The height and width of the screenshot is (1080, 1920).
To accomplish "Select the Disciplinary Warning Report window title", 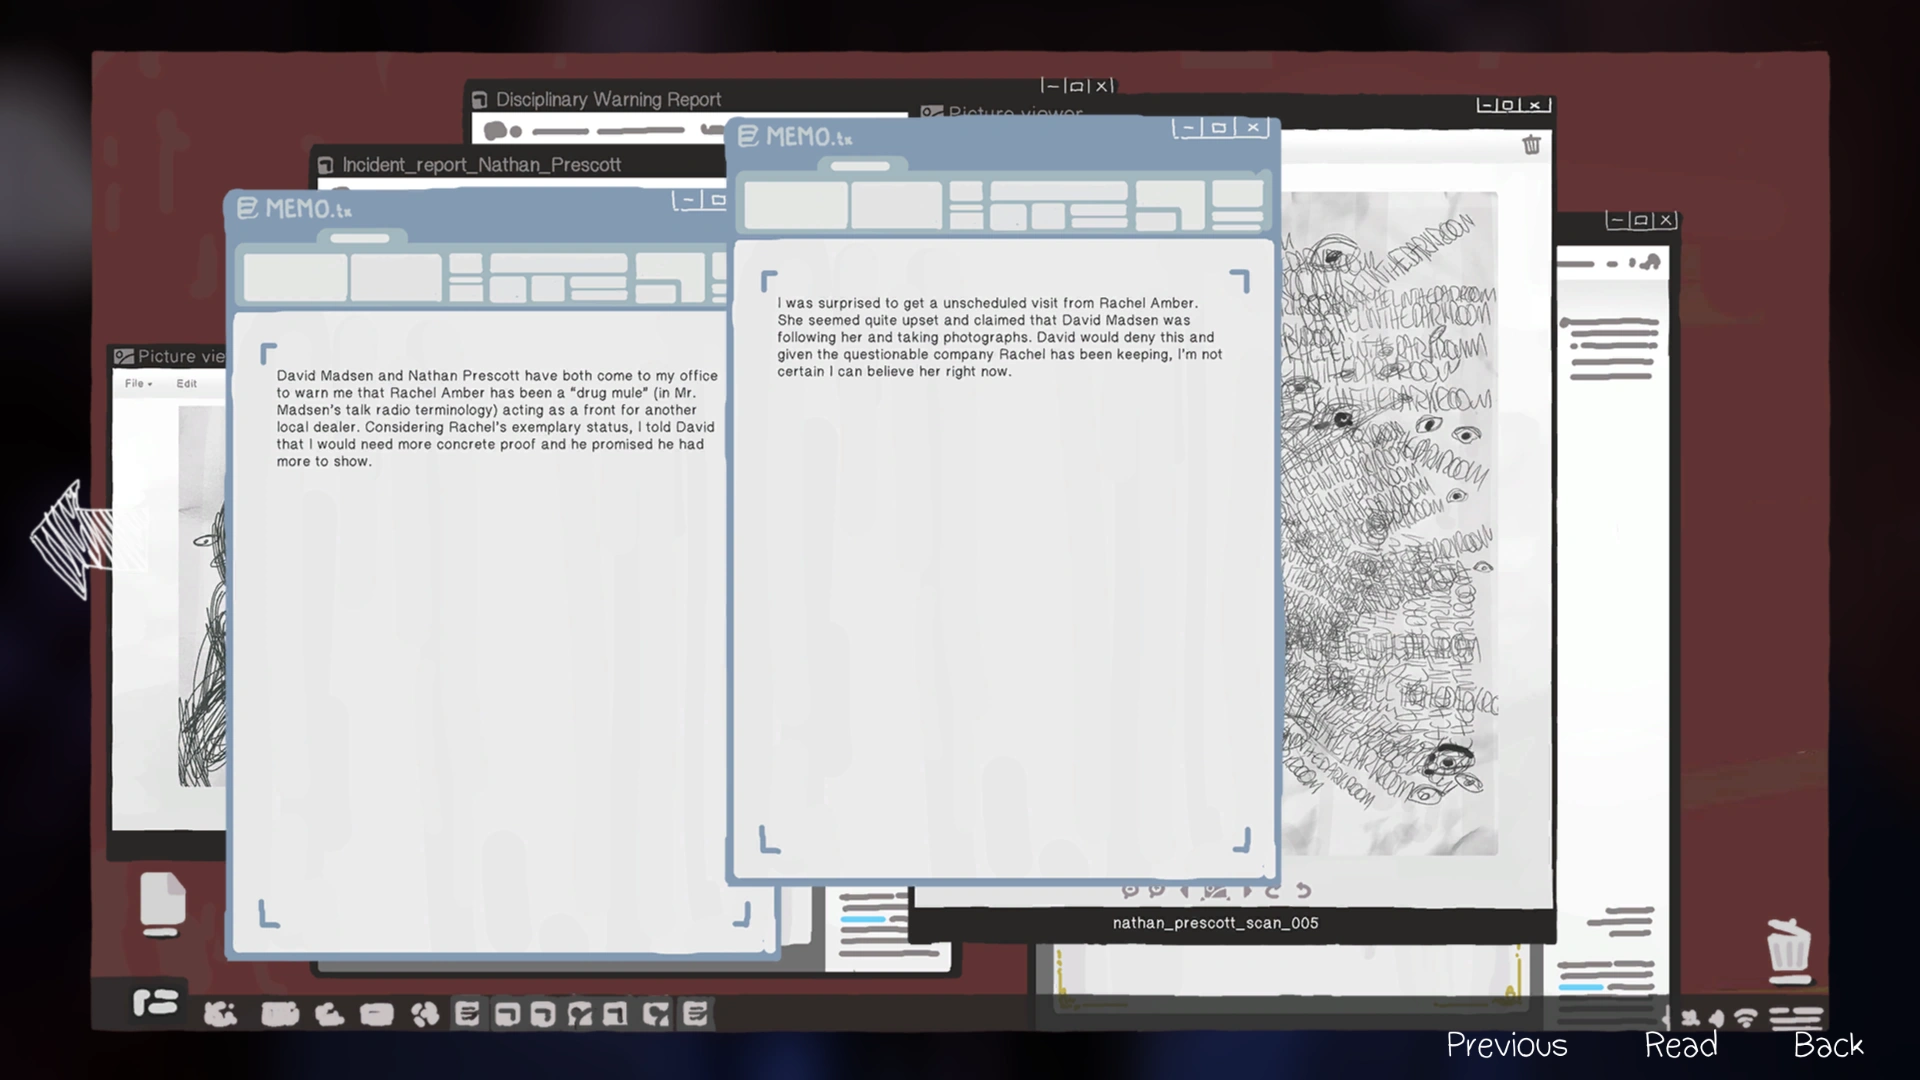I will (x=608, y=100).
